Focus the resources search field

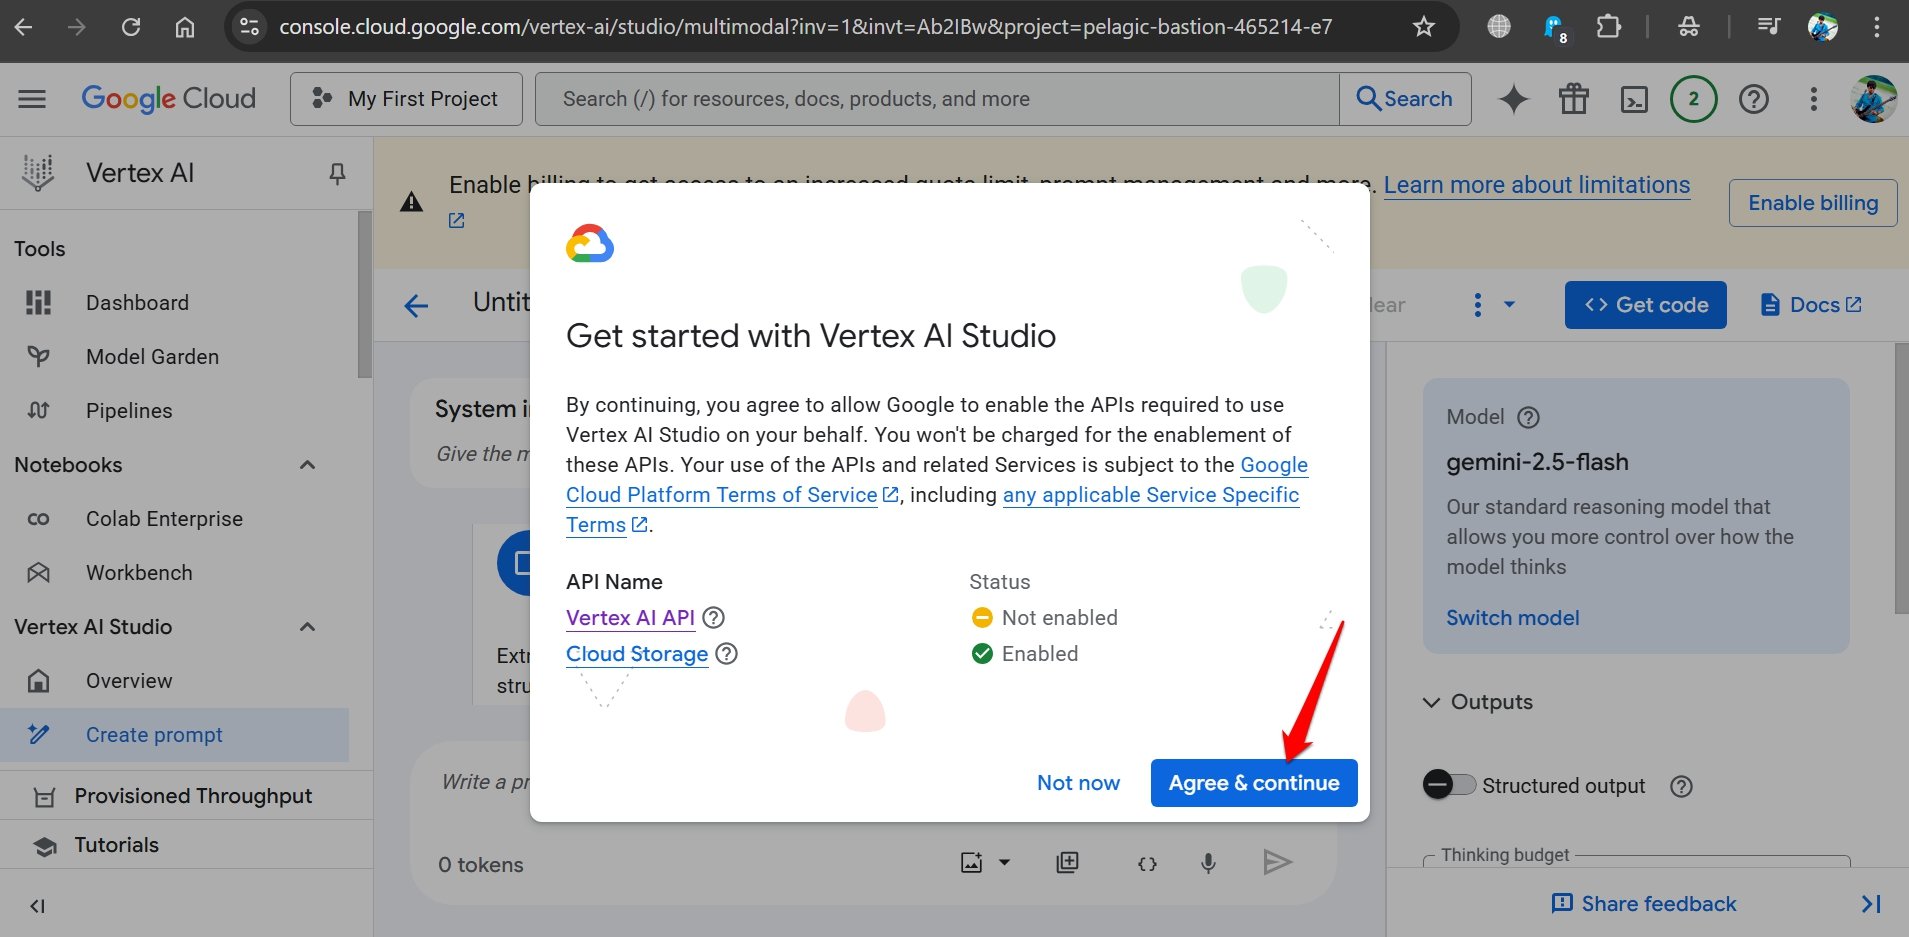(937, 99)
